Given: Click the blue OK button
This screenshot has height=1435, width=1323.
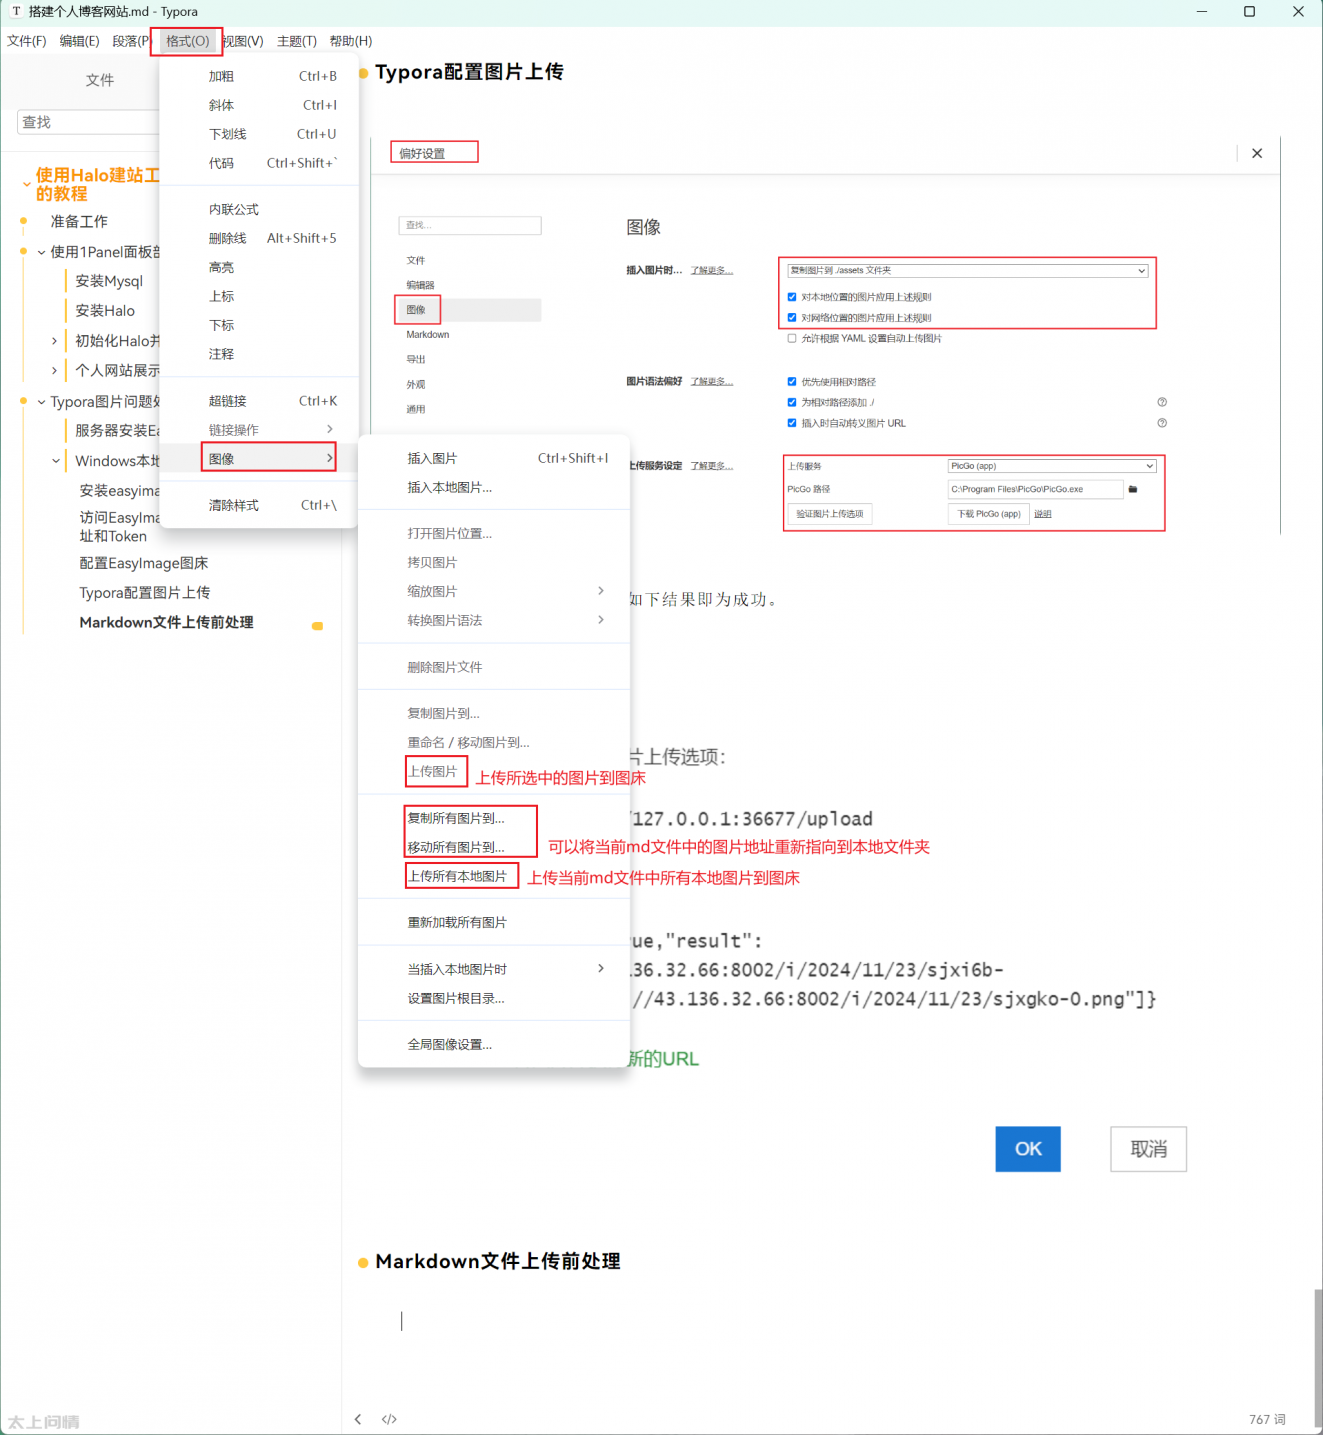Looking at the screenshot, I should 1028,1149.
